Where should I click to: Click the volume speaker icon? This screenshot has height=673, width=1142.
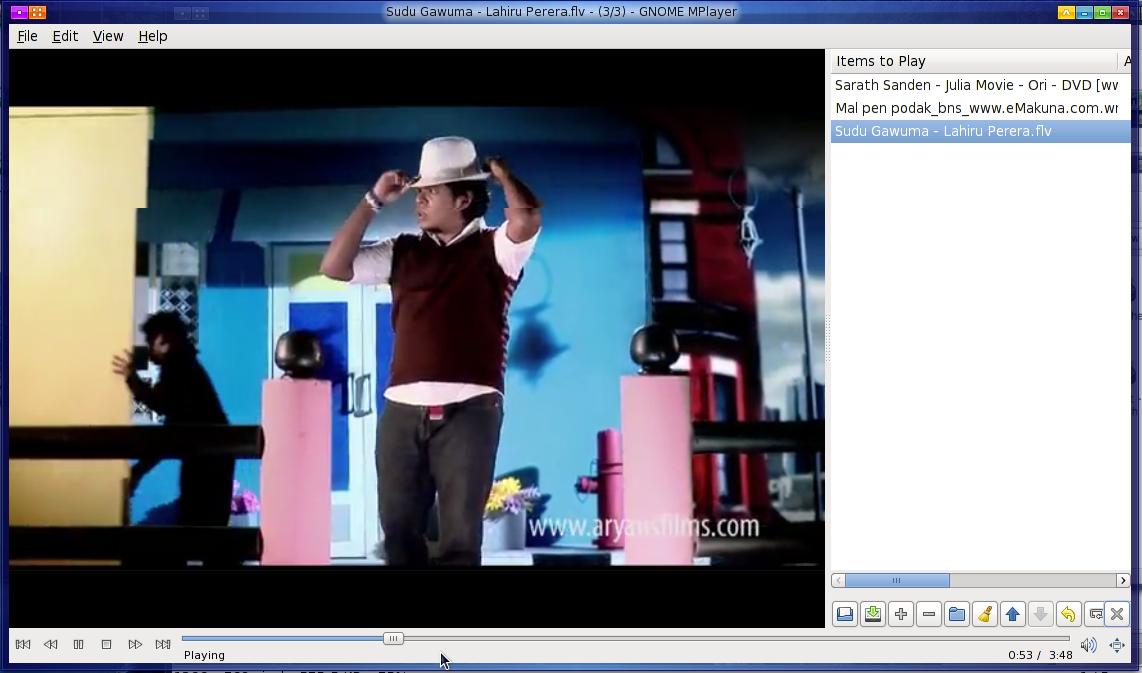pyautogui.click(x=1088, y=645)
